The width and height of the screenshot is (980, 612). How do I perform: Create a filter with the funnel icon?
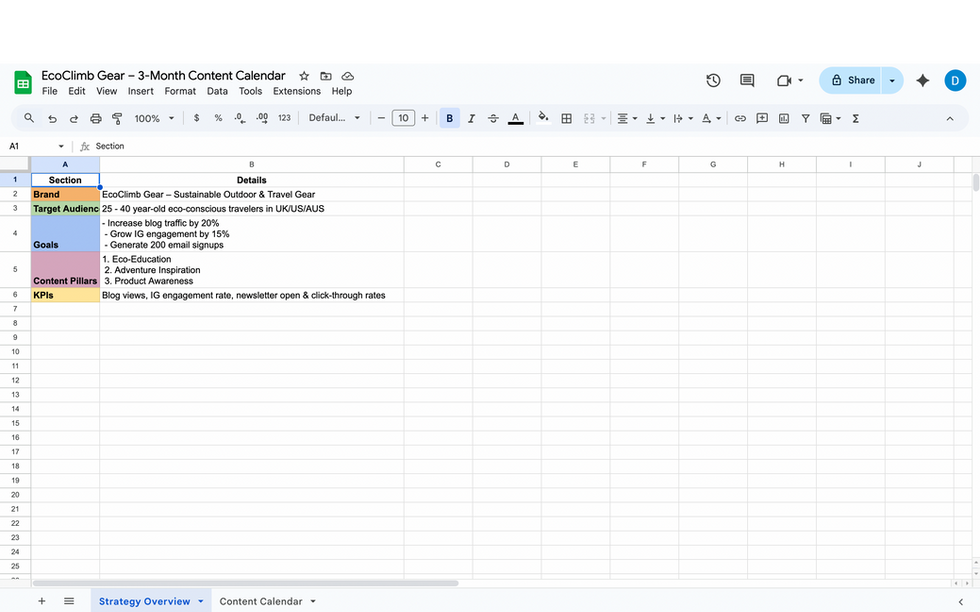click(x=805, y=117)
